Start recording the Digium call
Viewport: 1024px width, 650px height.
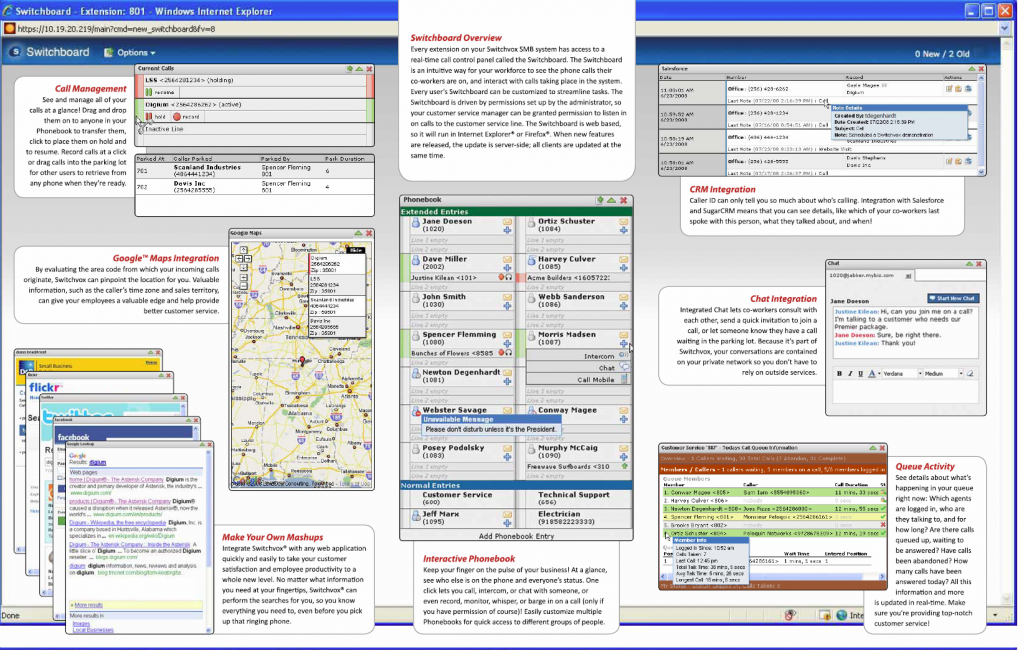186,117
